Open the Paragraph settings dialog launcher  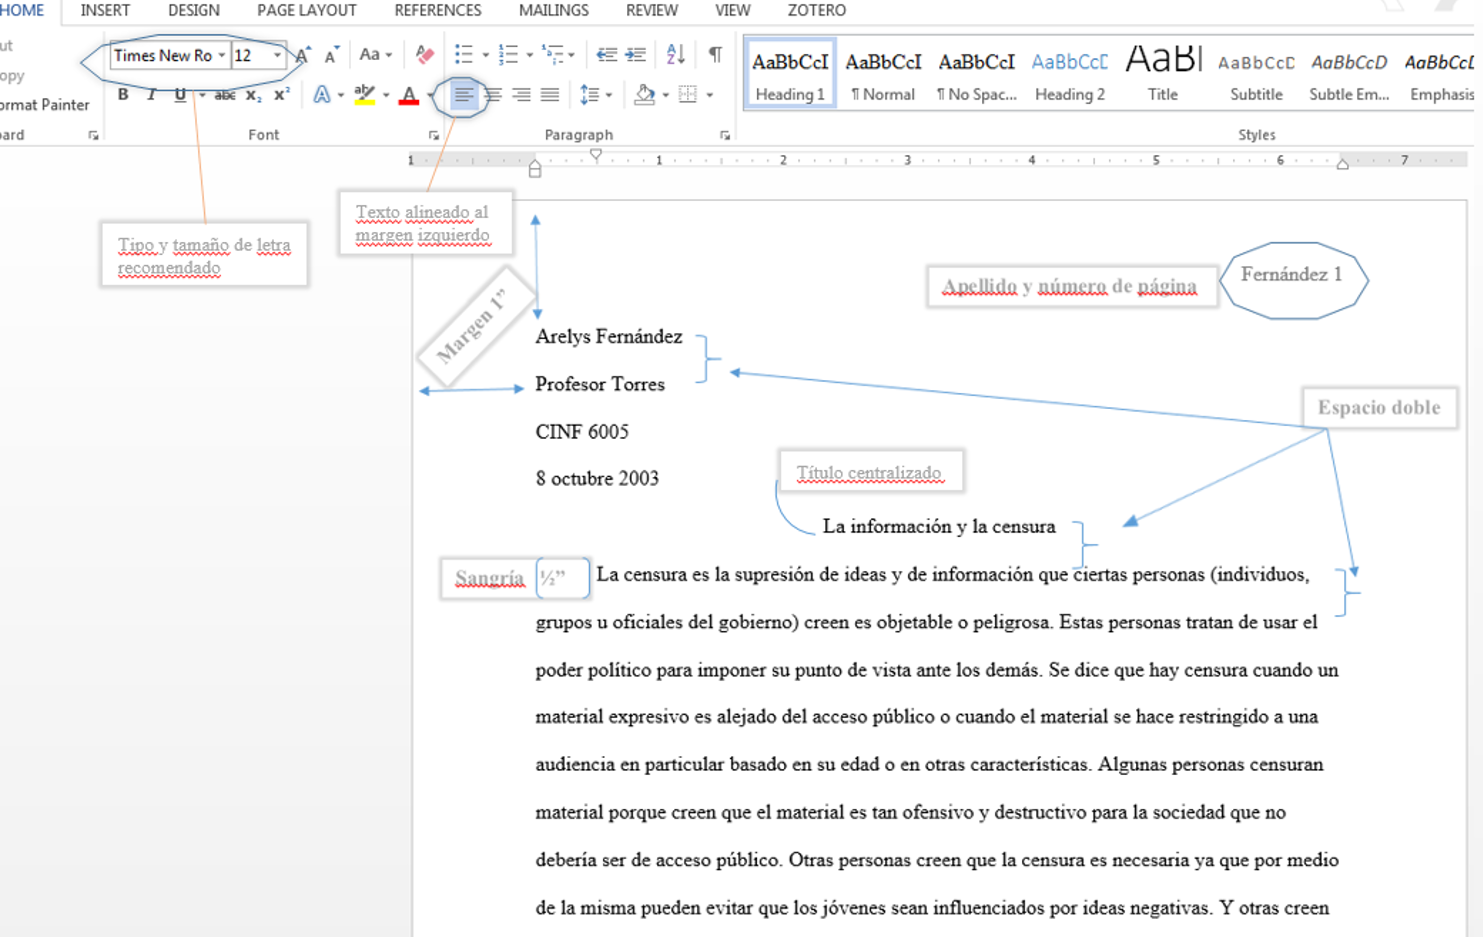pos(723,134)
